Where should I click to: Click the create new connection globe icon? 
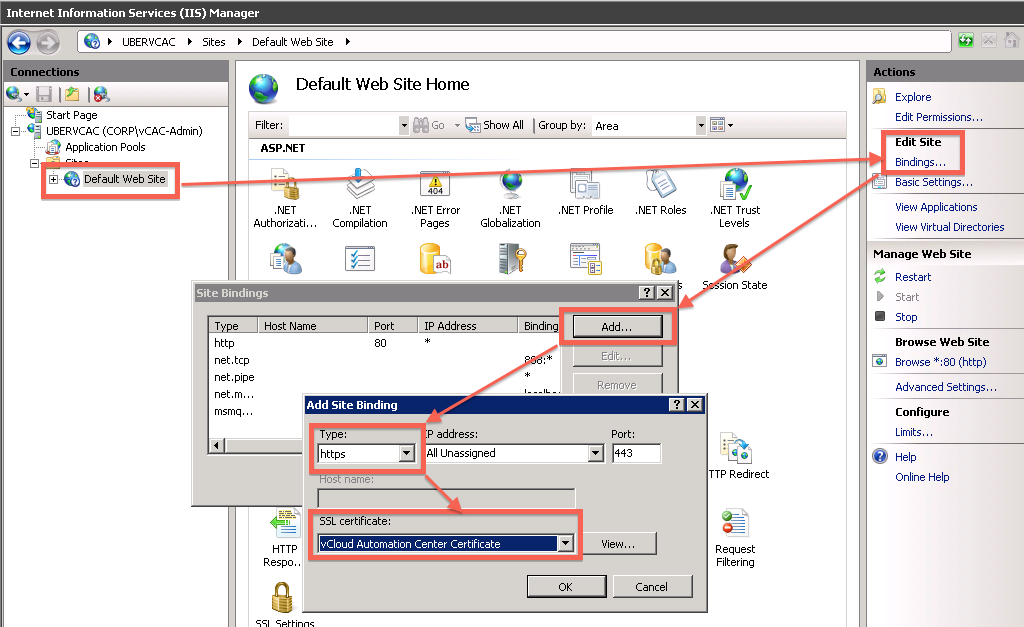[x=14, y=95]
